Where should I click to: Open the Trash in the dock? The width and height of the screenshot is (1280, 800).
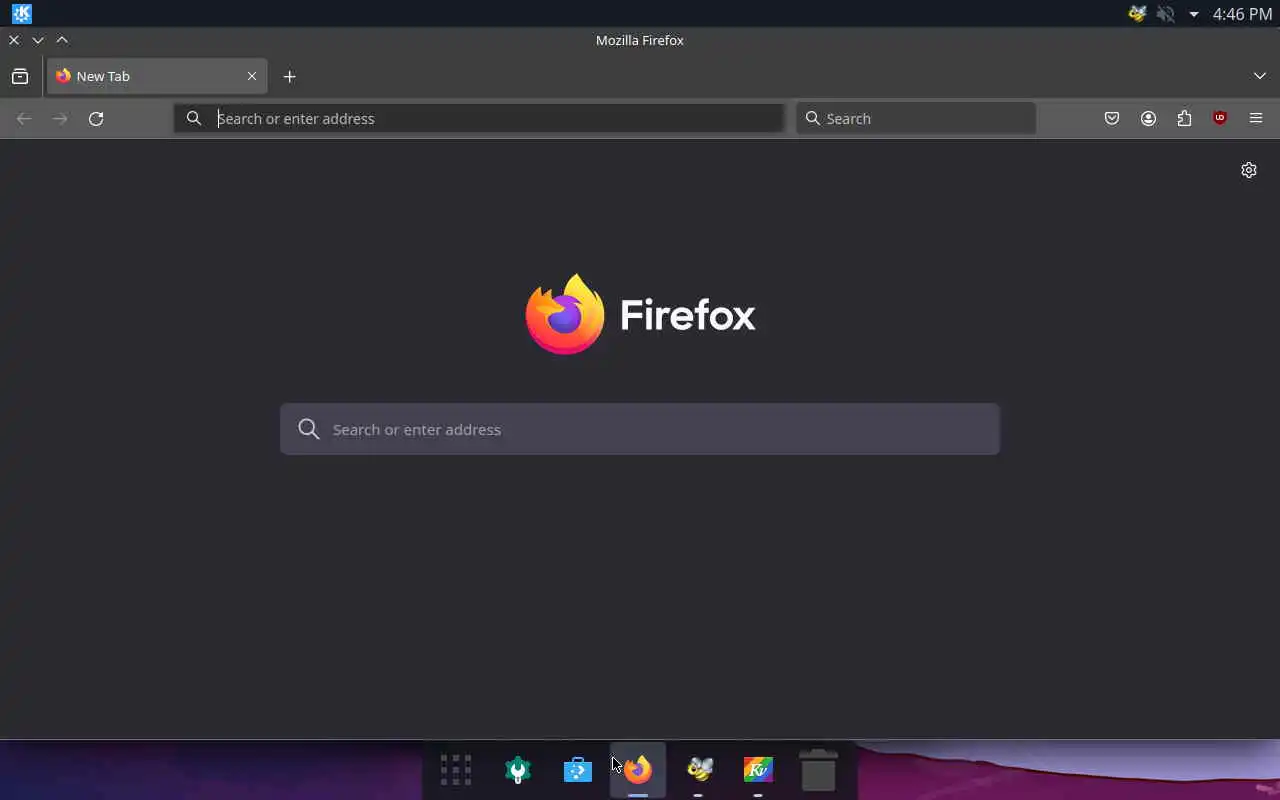(x=818, y=770)
